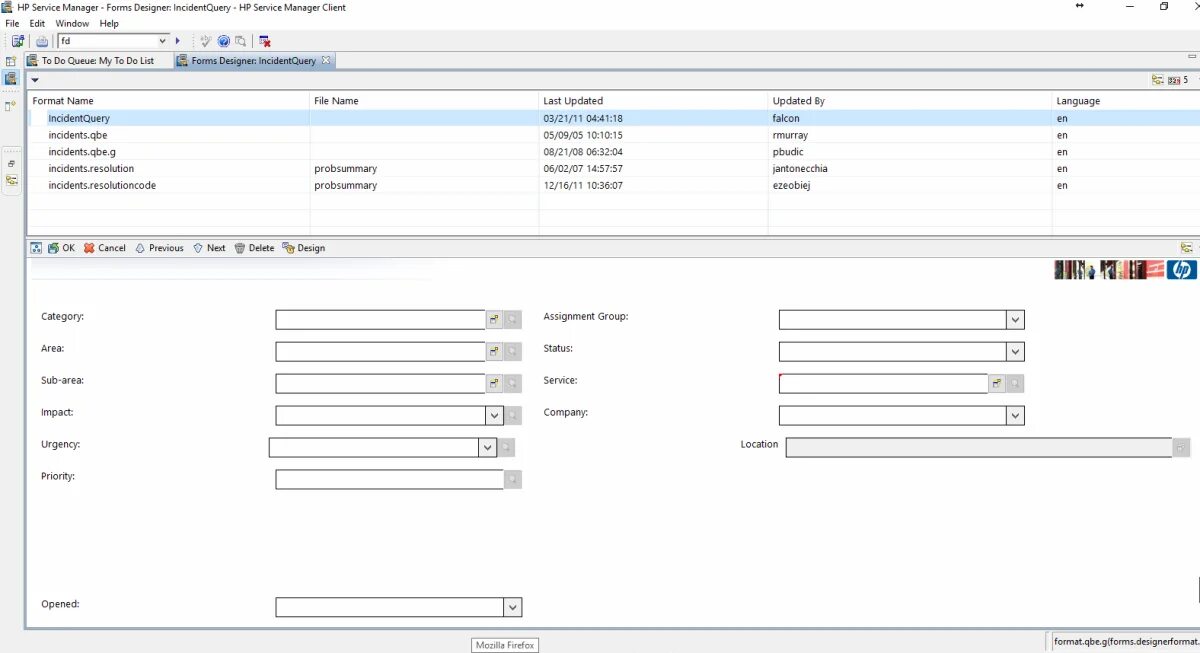The image size is (1200, 653).
Task: Click the tree icon above the Language column
Action: (x=1157, y=80)
